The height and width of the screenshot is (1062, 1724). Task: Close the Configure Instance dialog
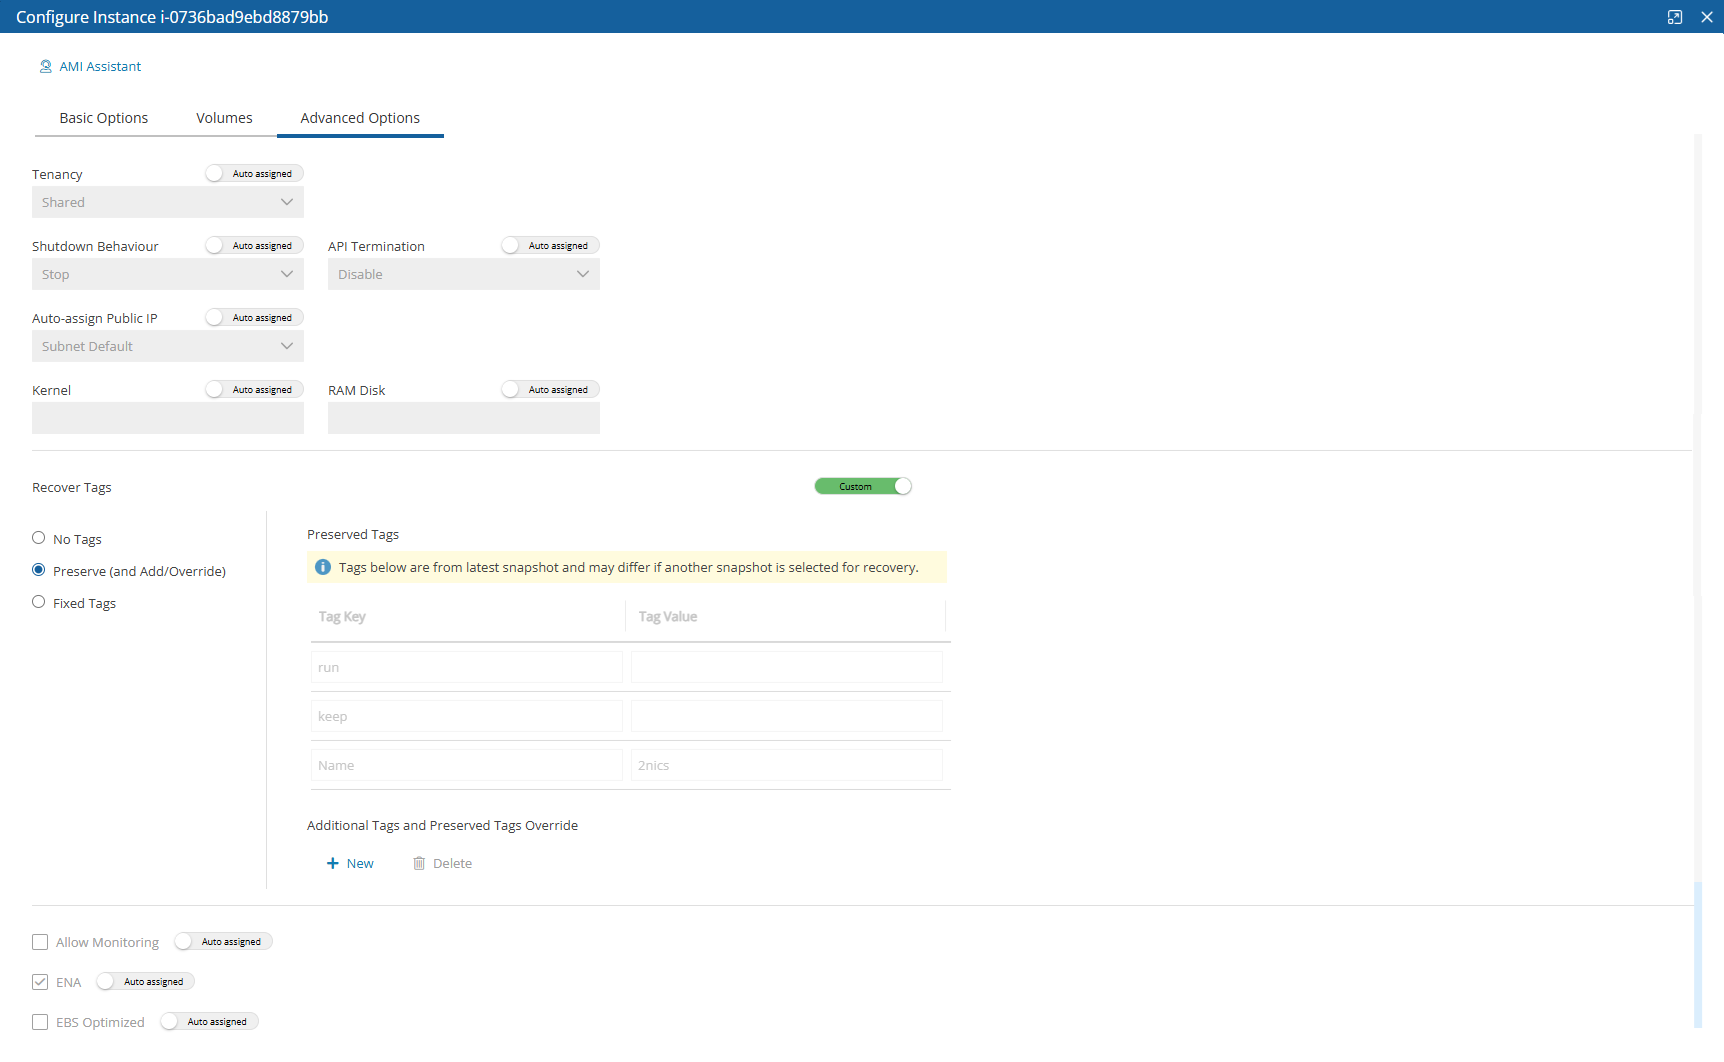(1707, 17)
